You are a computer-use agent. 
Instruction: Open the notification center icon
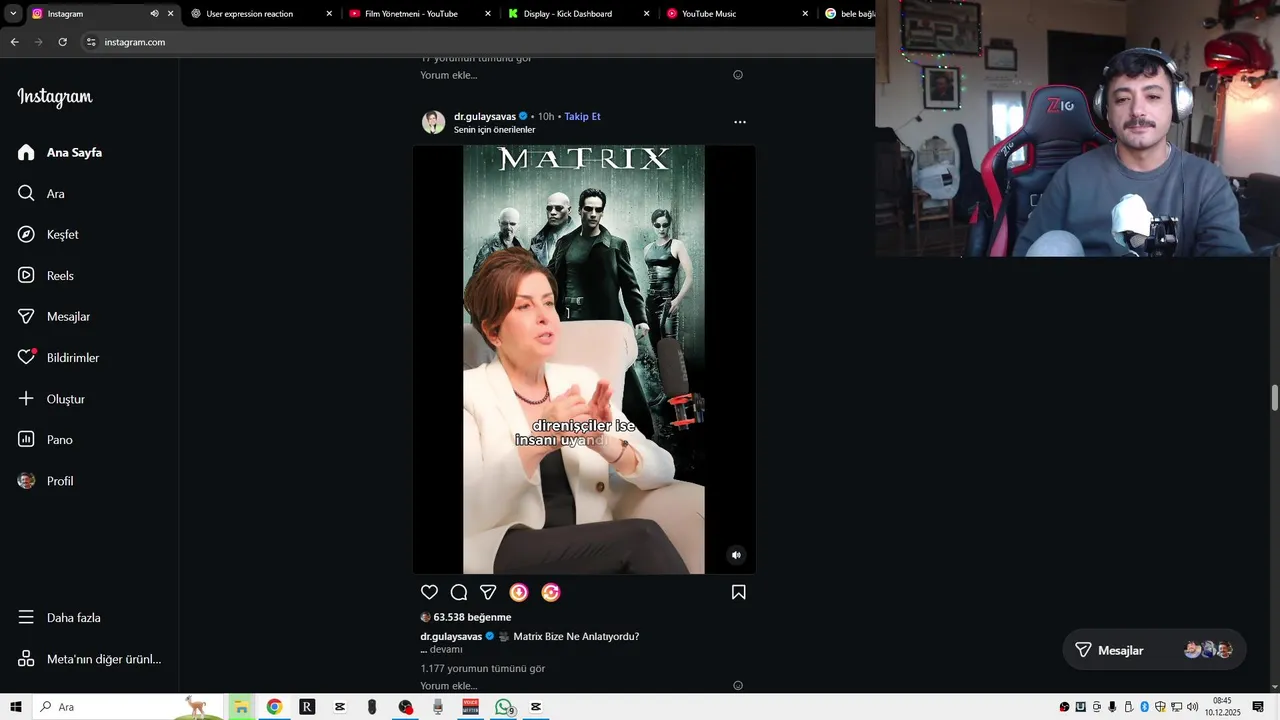(1258, 707)
